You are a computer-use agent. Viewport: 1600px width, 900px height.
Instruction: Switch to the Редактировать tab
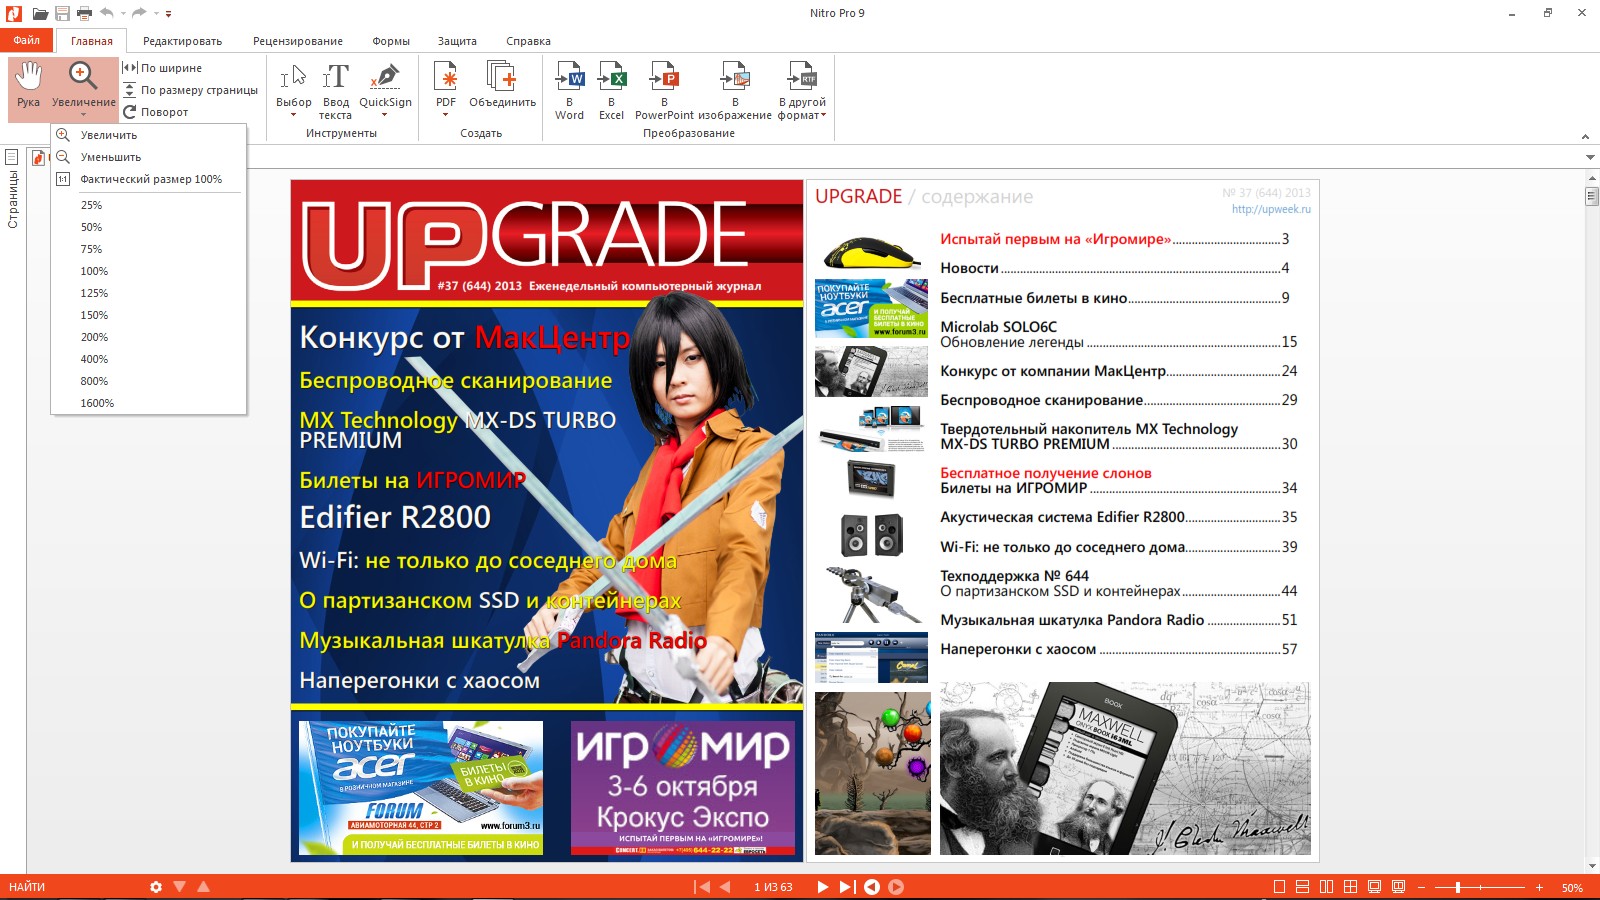(182, 41)
